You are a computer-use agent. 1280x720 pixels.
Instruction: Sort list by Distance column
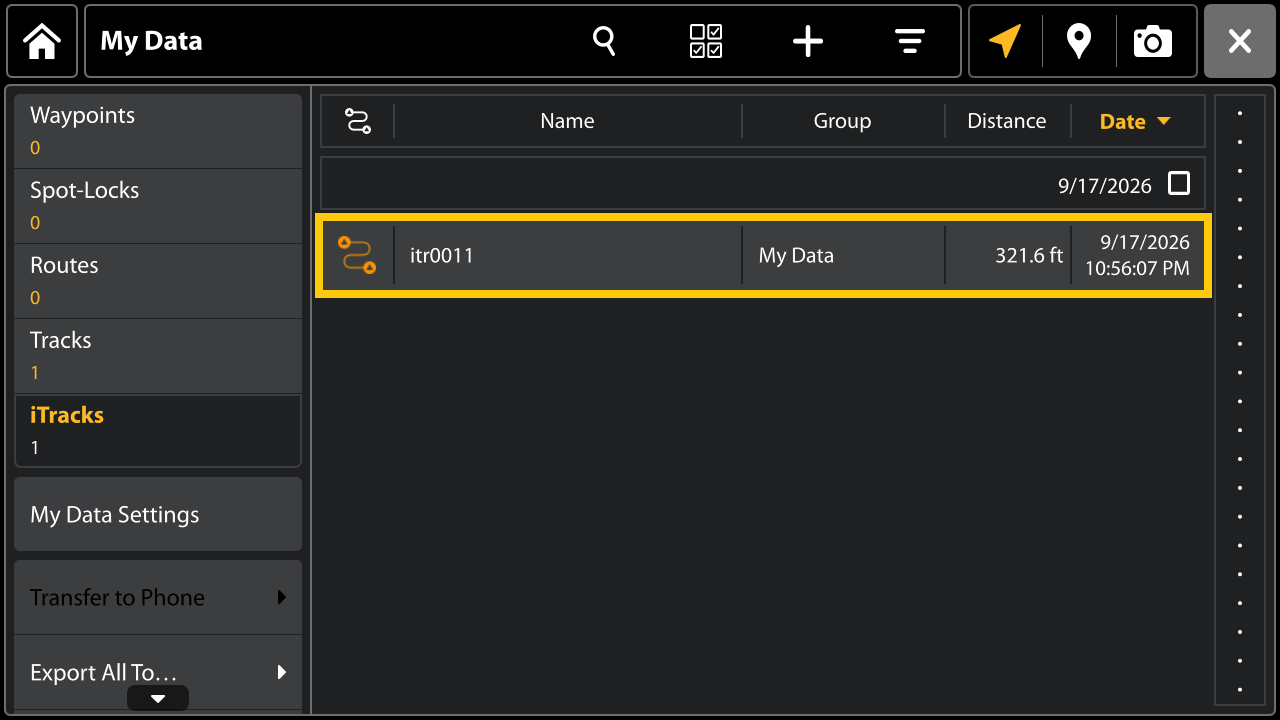[1007, 121]
